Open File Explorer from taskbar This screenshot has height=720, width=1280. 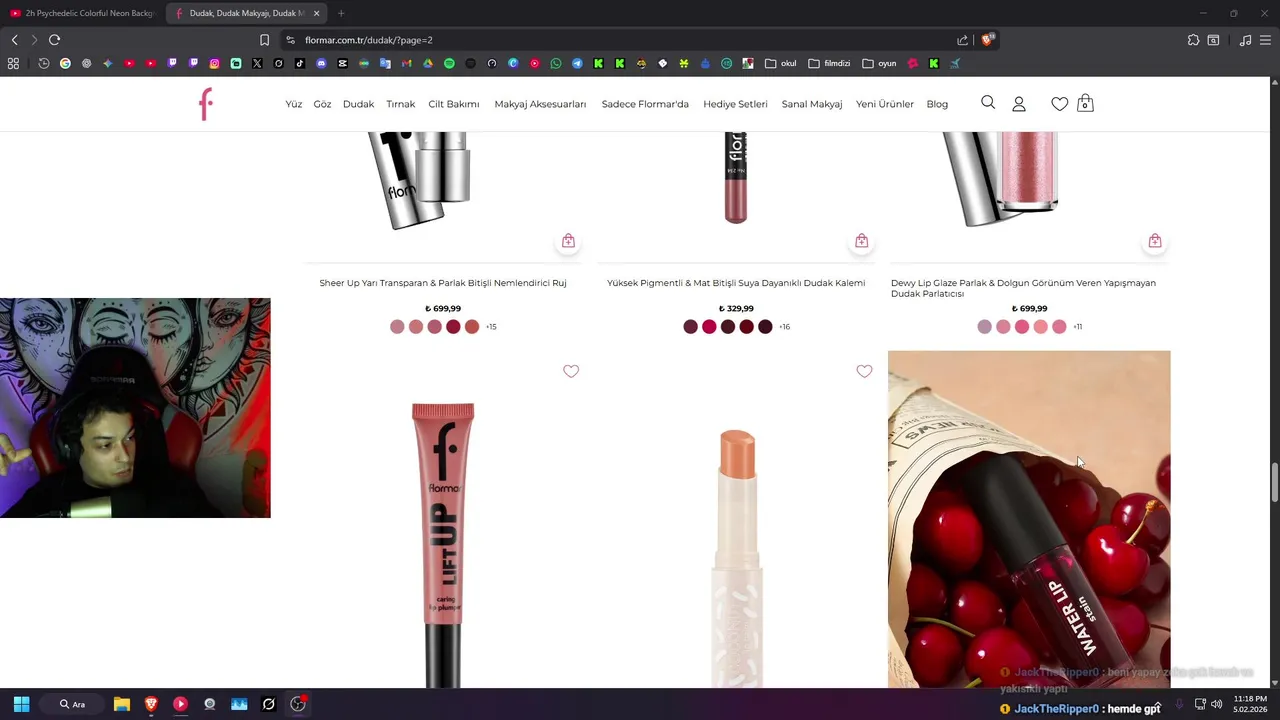tap(122, 704)
